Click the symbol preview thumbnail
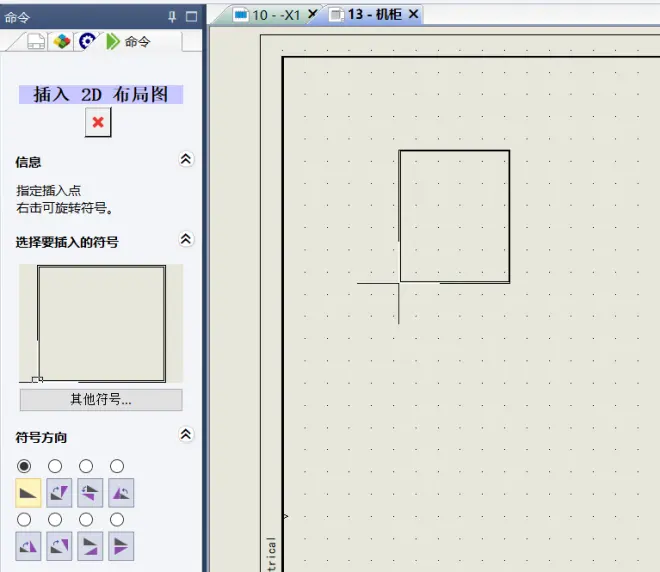Viewport: 660px width, 572px height. pyautogui.click(x=101, y=323)
